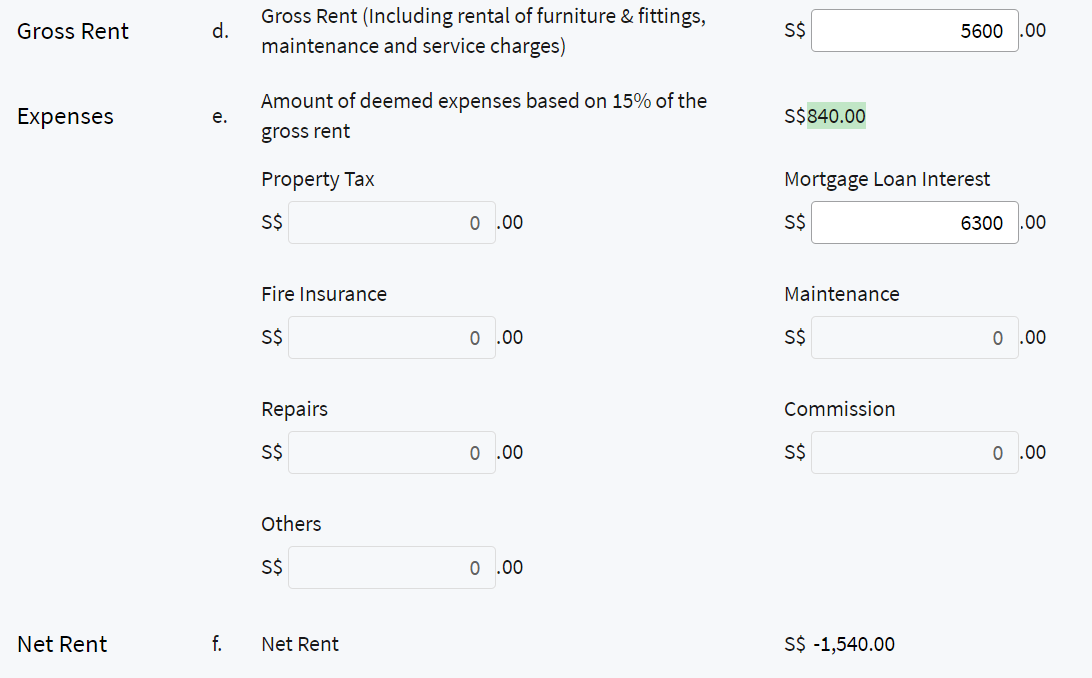Click into the Maintenance amount input
This screenshot has width=1092, height=678.
tap(914, 338)
